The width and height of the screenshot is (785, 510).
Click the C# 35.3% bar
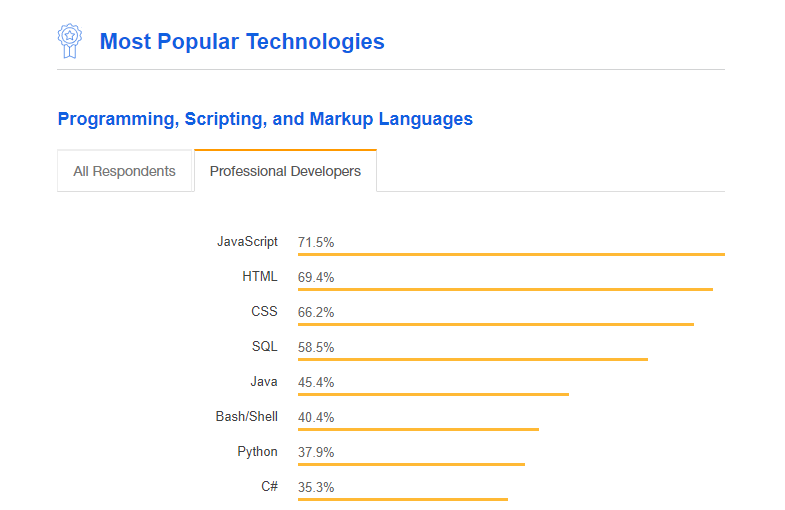(402, 499)
